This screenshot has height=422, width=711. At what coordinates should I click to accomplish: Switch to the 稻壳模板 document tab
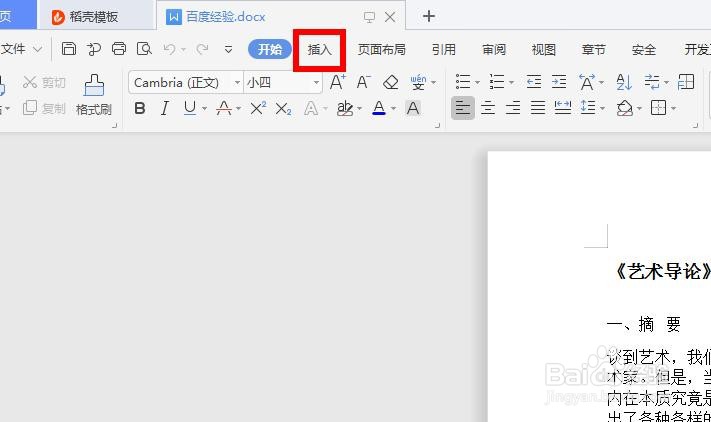(x=93, y=17)
